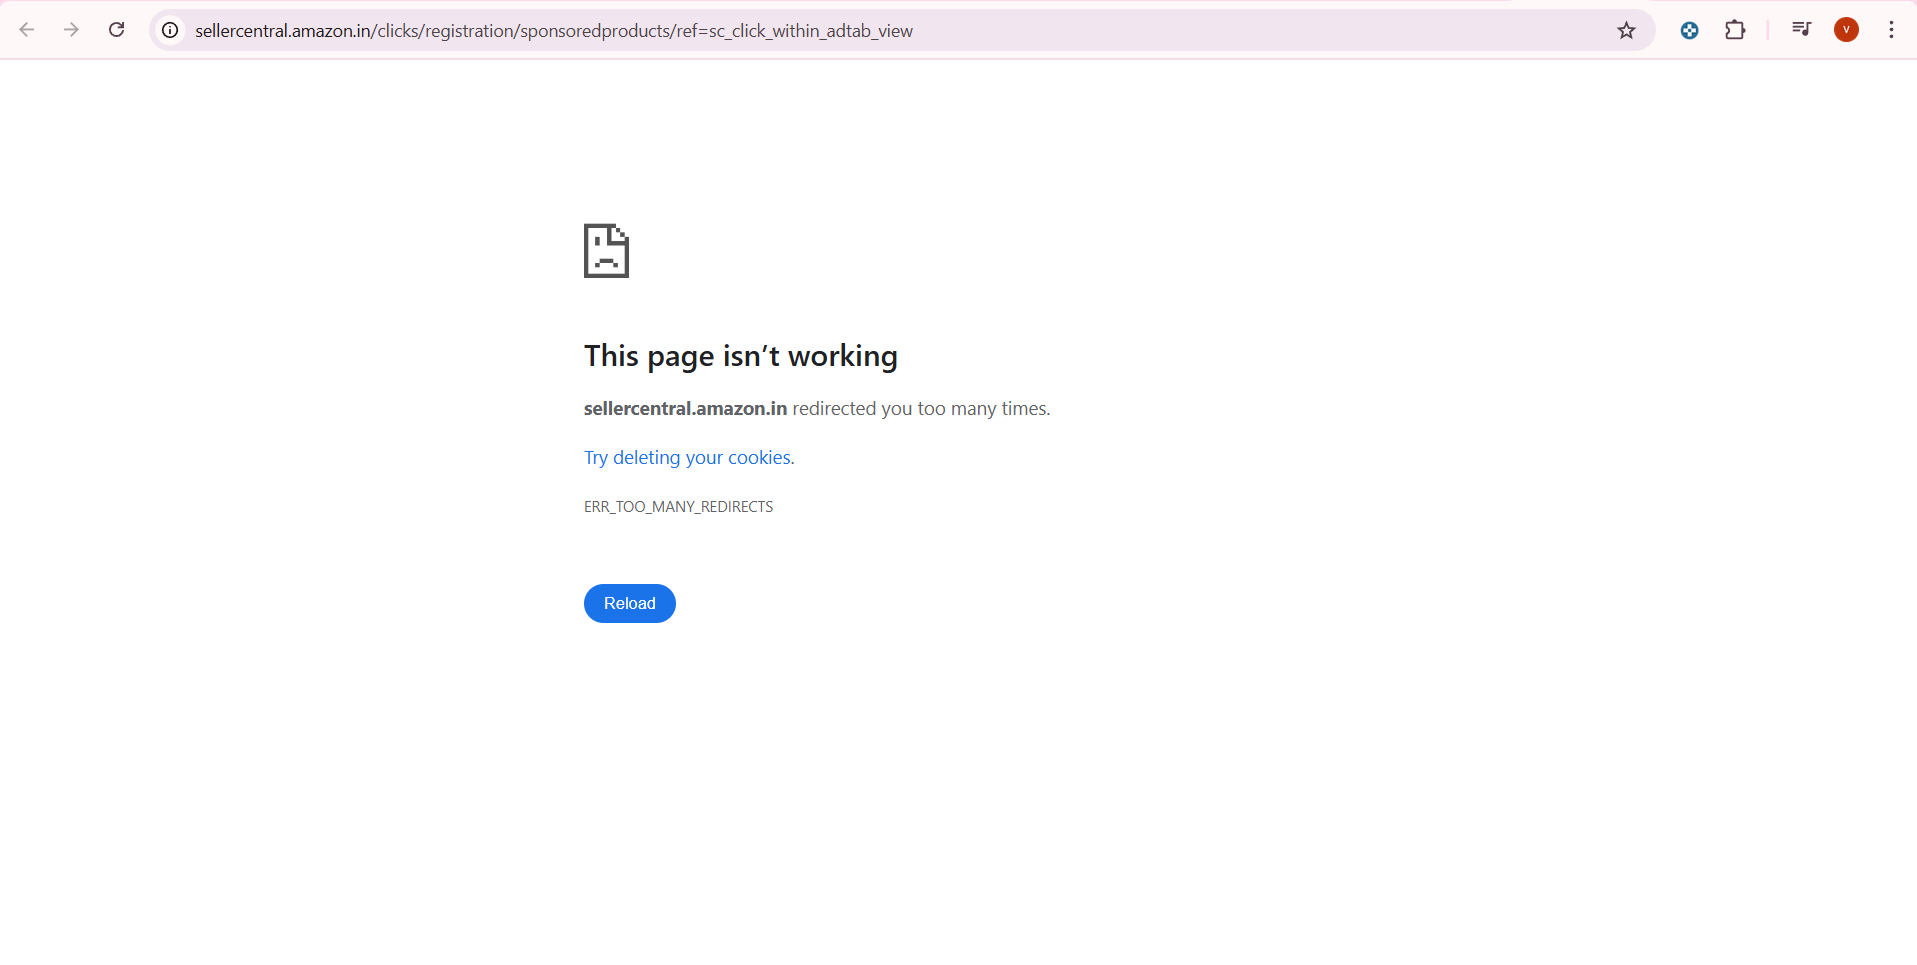Reload page using toolbar refresh icon
This screenshot has width=1917, height=965.
point(117,30)
